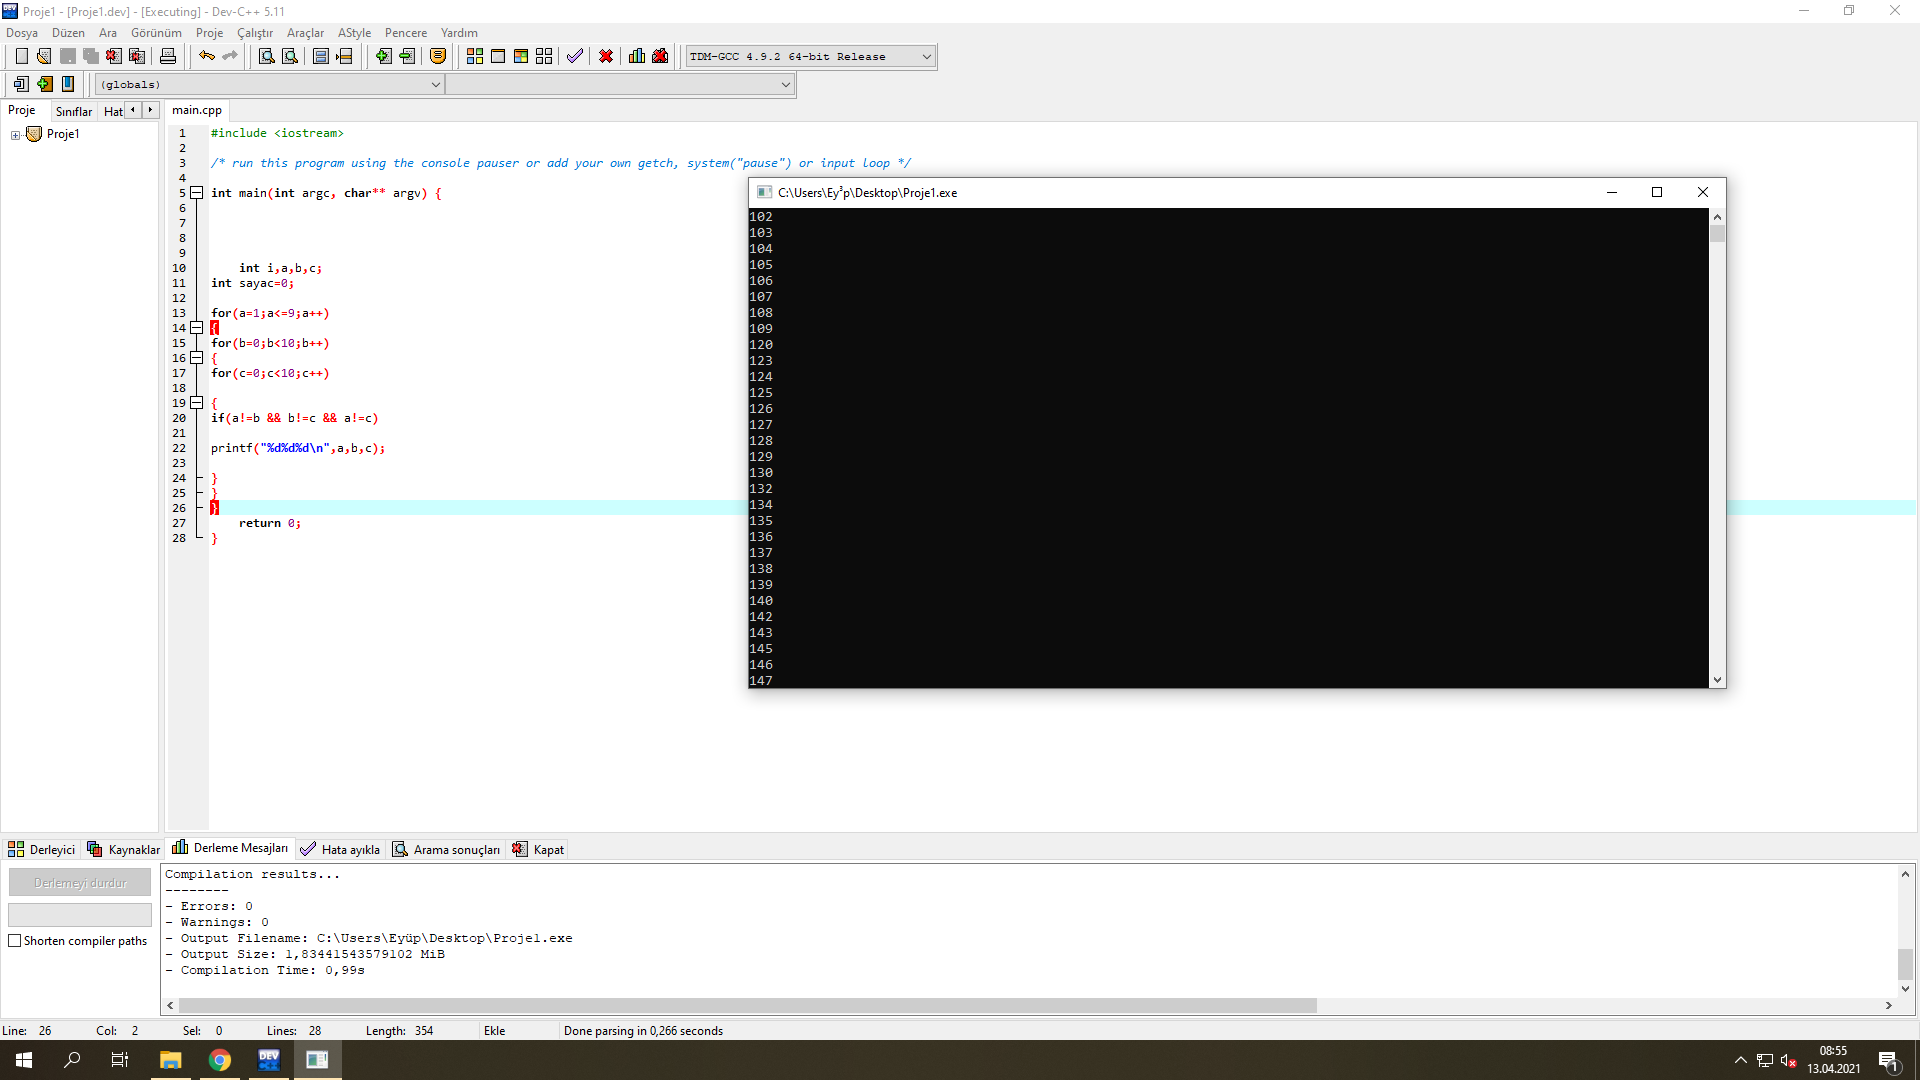Collapse the main function fold at line 5
Image resolution: width=1920 pixels, height=1080 pixels.
(197, 193)
